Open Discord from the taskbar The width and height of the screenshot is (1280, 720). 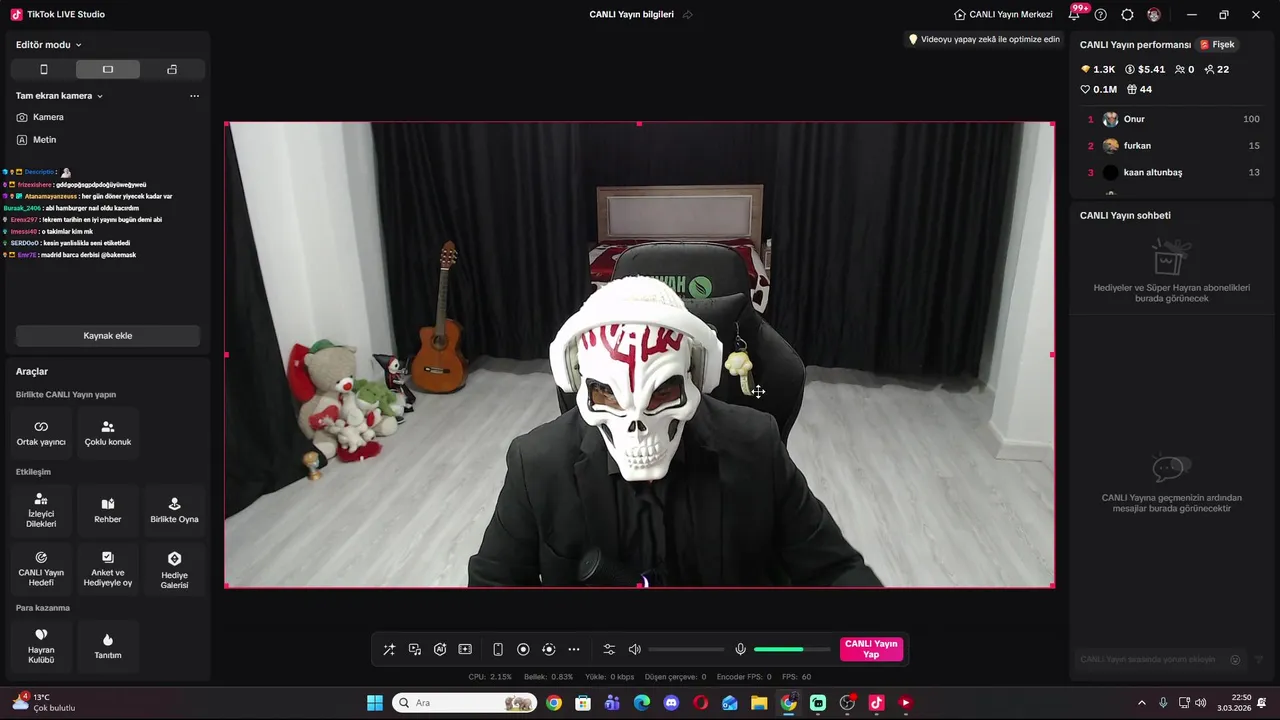pos(671,703)
